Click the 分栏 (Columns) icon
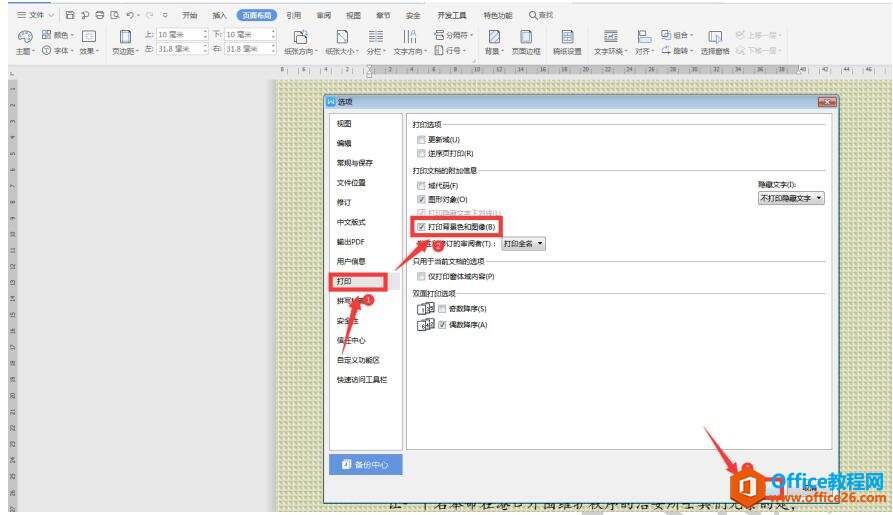Image resolution: width=893 pixels, height=515 pixels. pos(375,37)
